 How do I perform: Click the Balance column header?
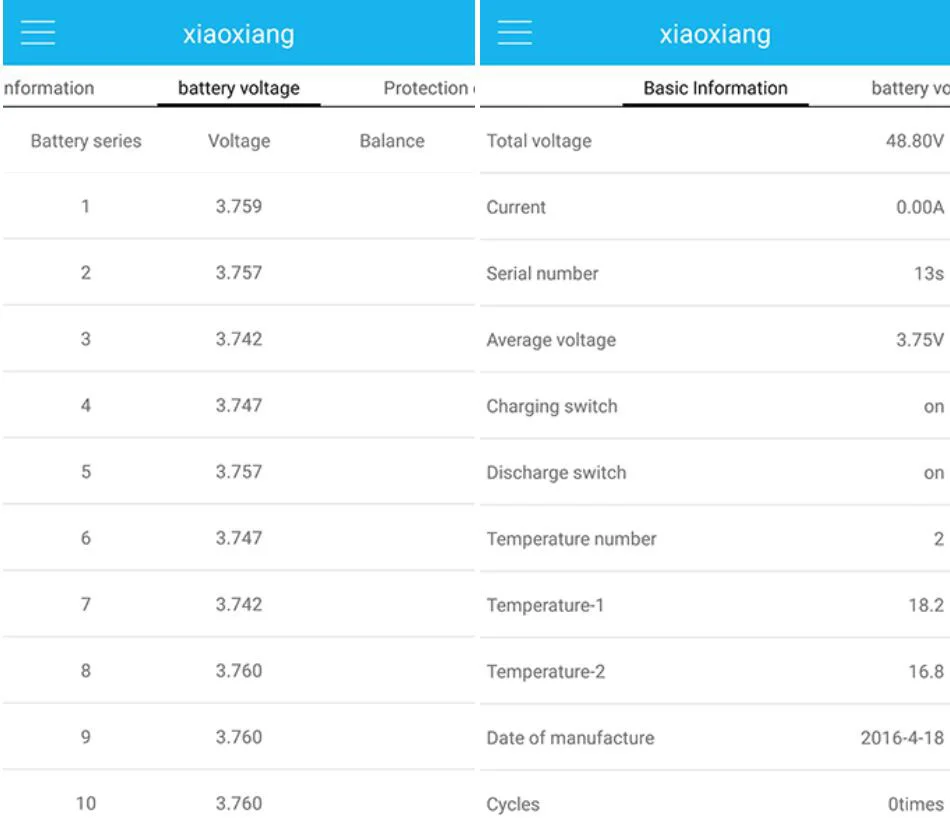pos(392,141)
